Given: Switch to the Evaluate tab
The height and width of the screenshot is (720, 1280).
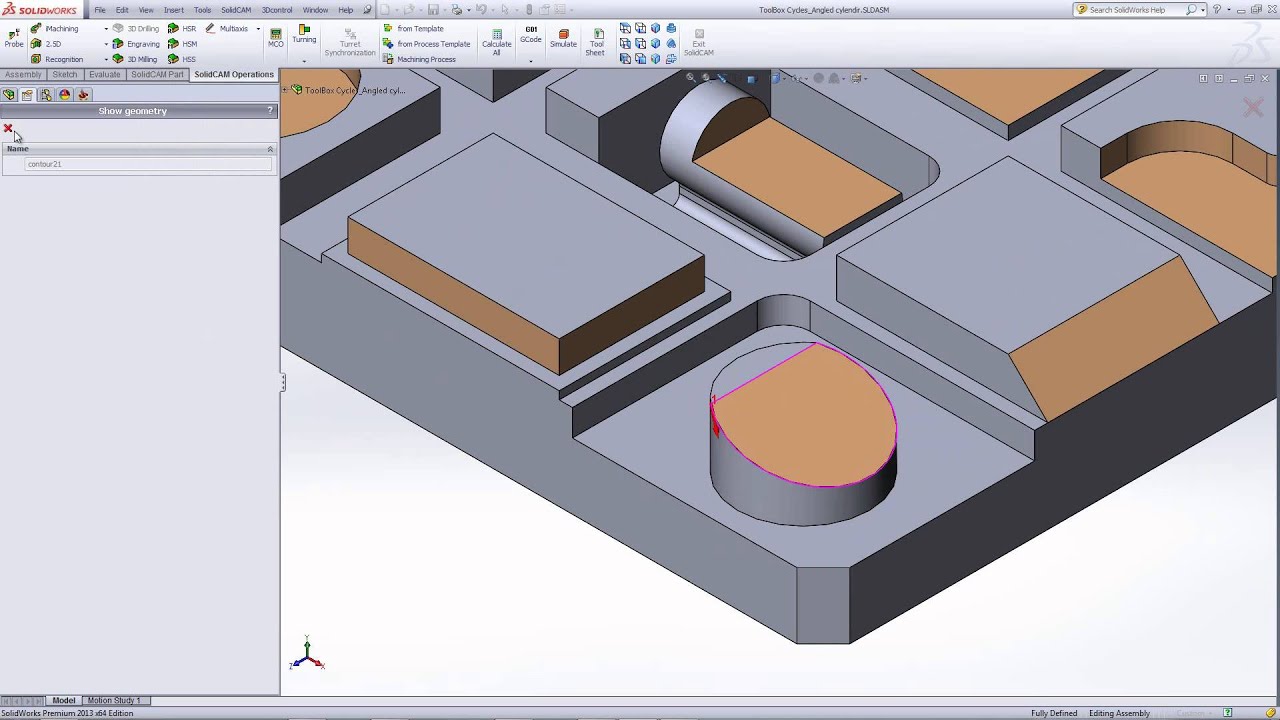Looking at the screenshot, I should point(104,75).
